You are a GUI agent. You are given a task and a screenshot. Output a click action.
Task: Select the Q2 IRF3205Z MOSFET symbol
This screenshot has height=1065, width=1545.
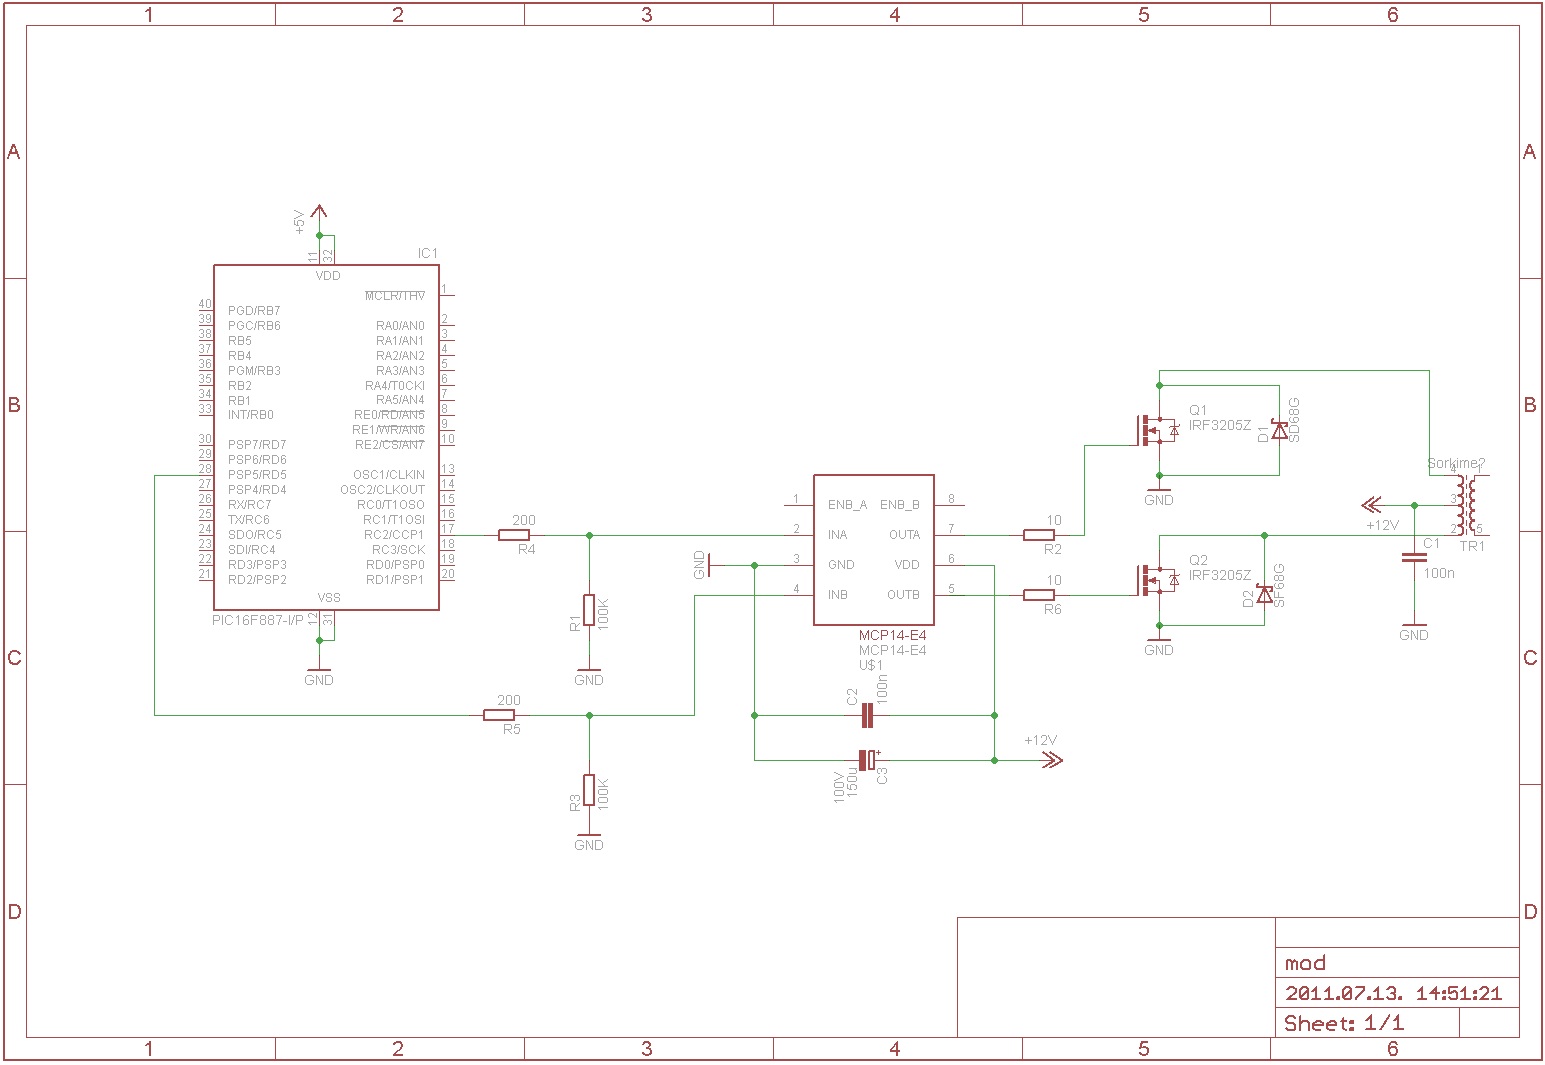(1158, 580)
